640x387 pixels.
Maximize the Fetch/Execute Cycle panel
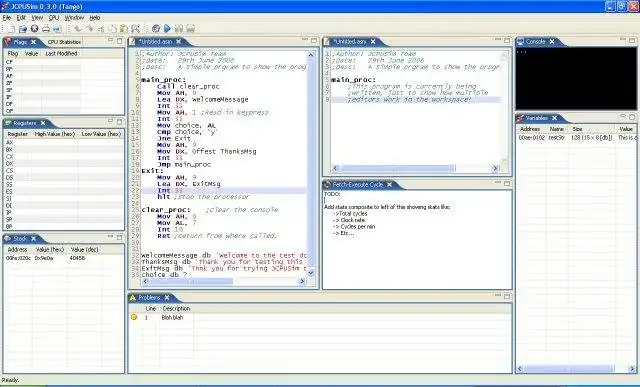click(x=507, y=184)
